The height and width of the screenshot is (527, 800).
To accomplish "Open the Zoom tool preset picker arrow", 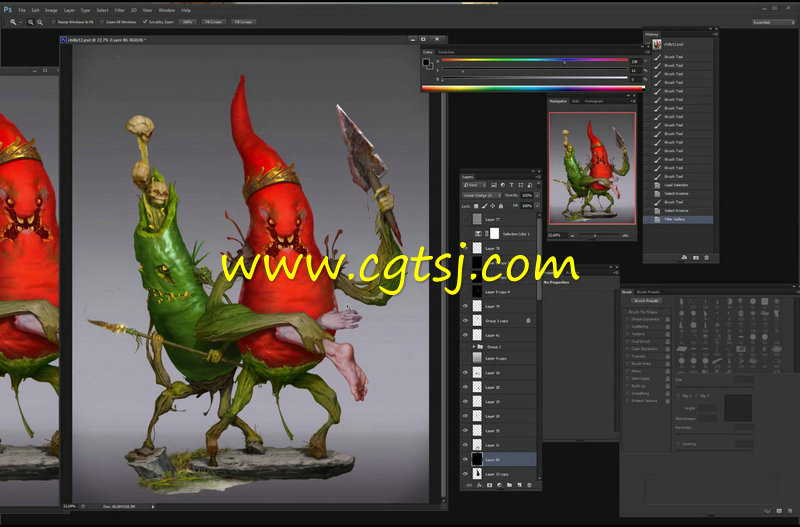I will pyautogui.click(x=20, y=22).
